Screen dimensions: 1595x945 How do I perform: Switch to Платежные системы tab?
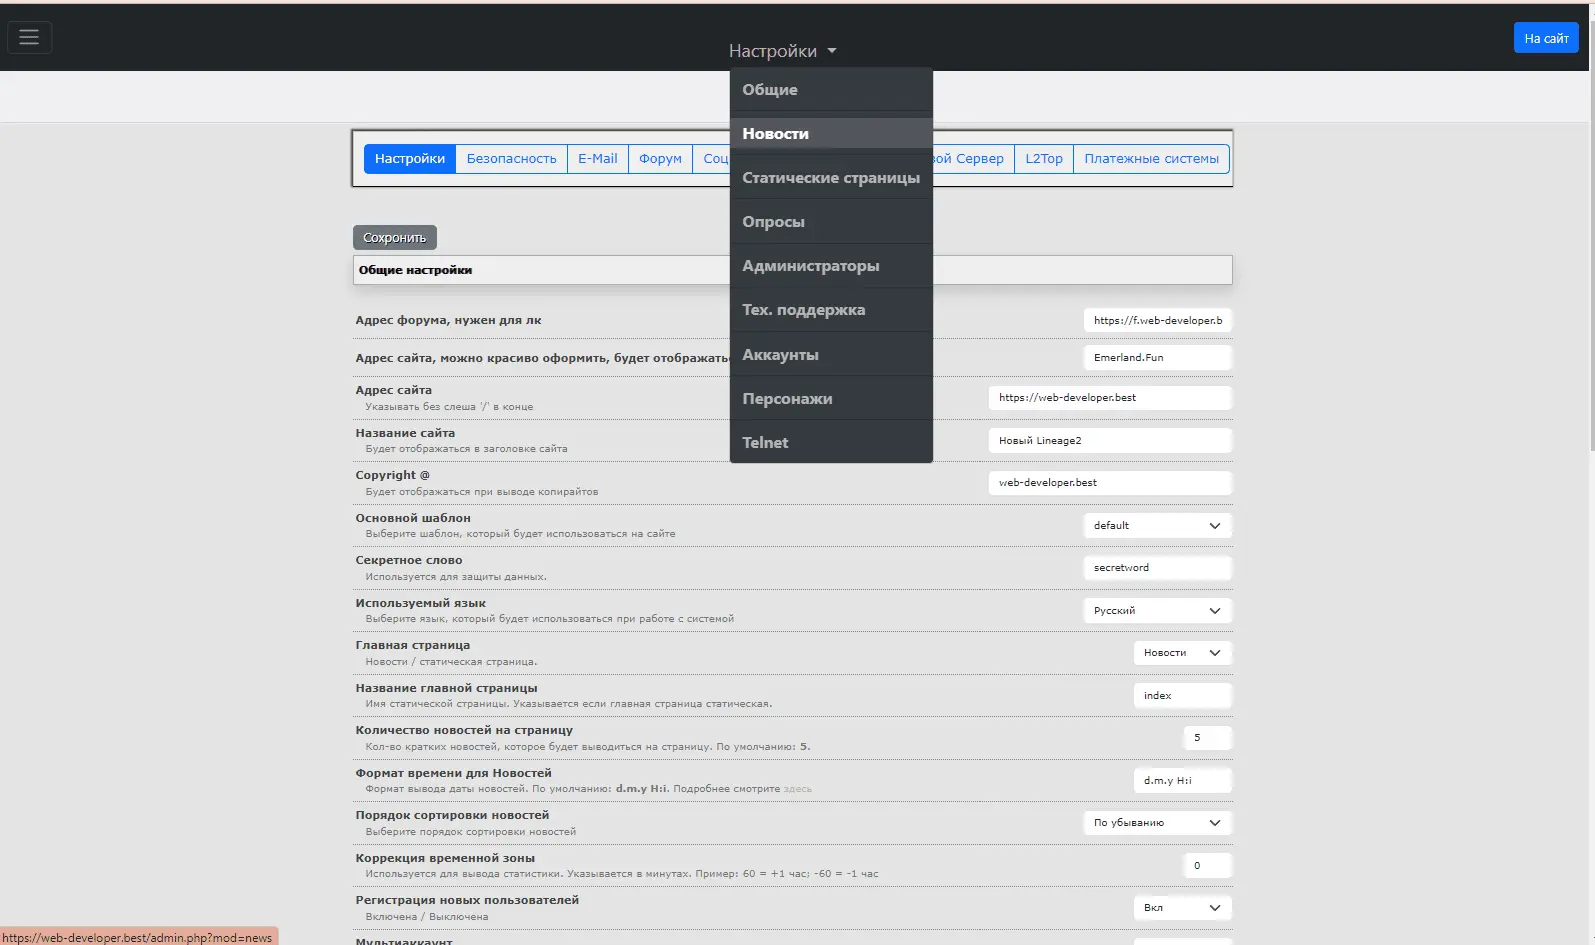[1151, 159]
